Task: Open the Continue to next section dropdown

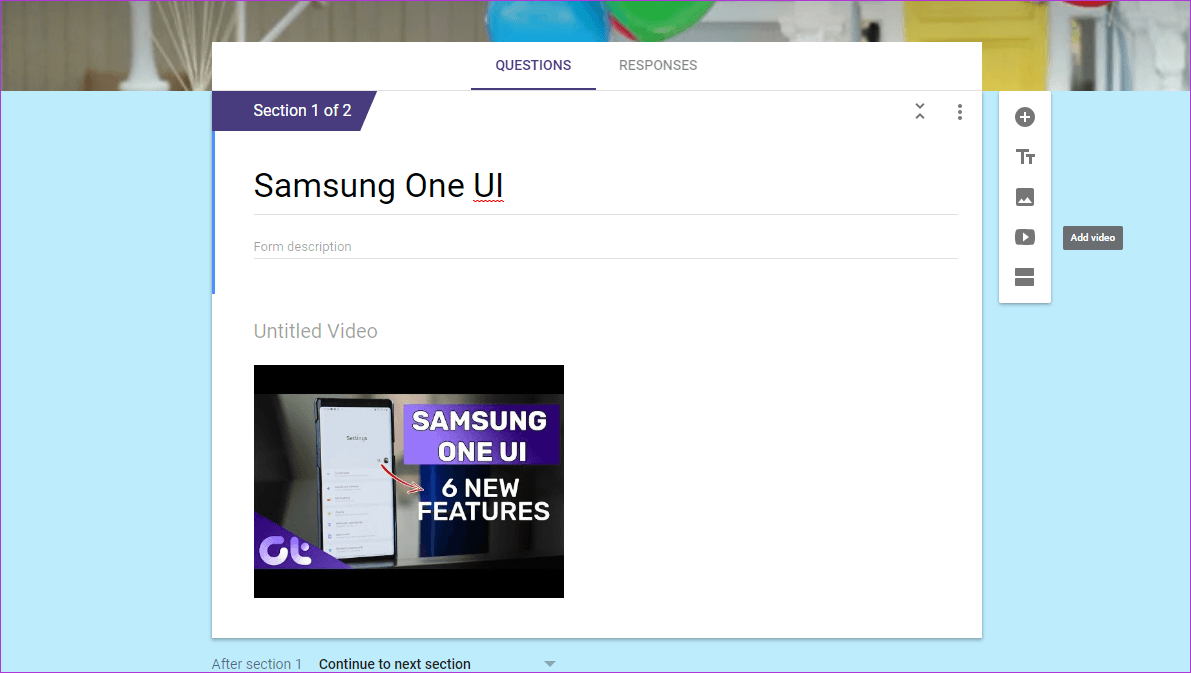Action: point(437,664)
